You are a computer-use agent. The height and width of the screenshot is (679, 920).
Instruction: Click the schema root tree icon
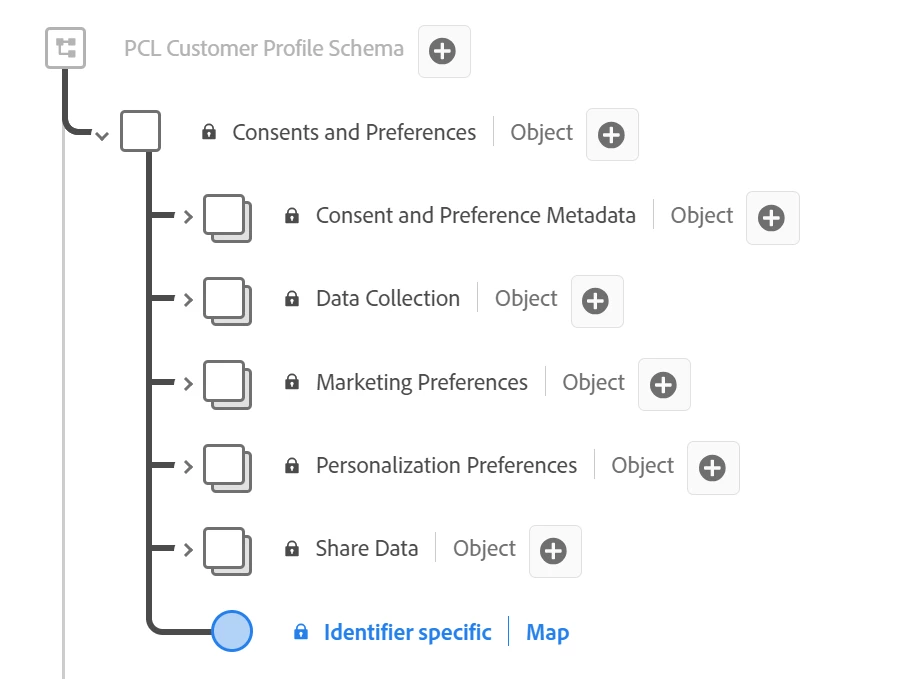(x=66, y=48)
